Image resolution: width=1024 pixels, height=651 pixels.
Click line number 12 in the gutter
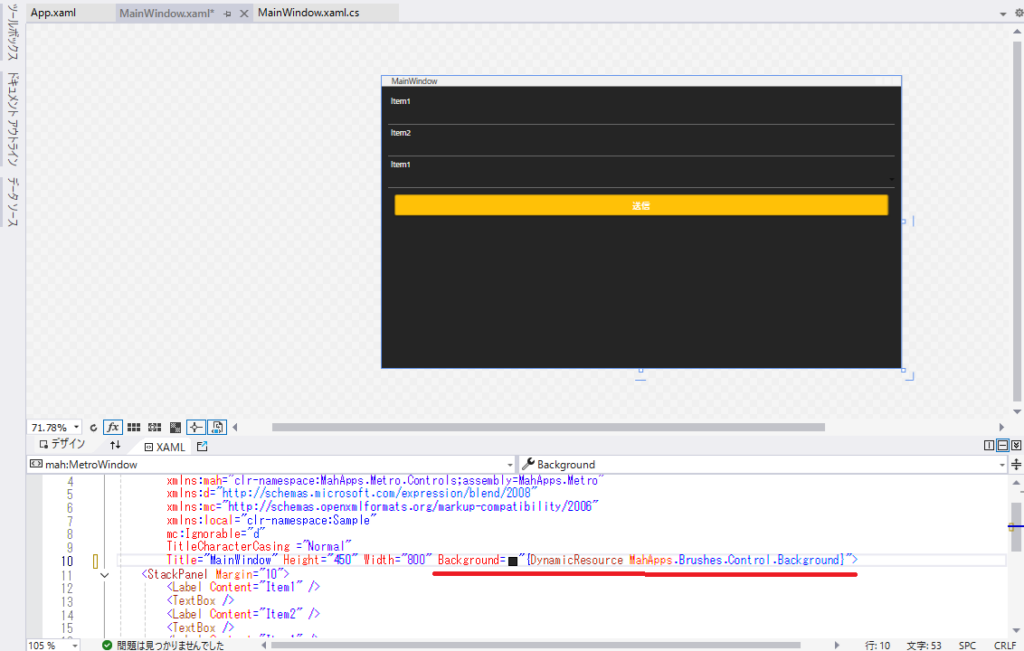(67, 588)
